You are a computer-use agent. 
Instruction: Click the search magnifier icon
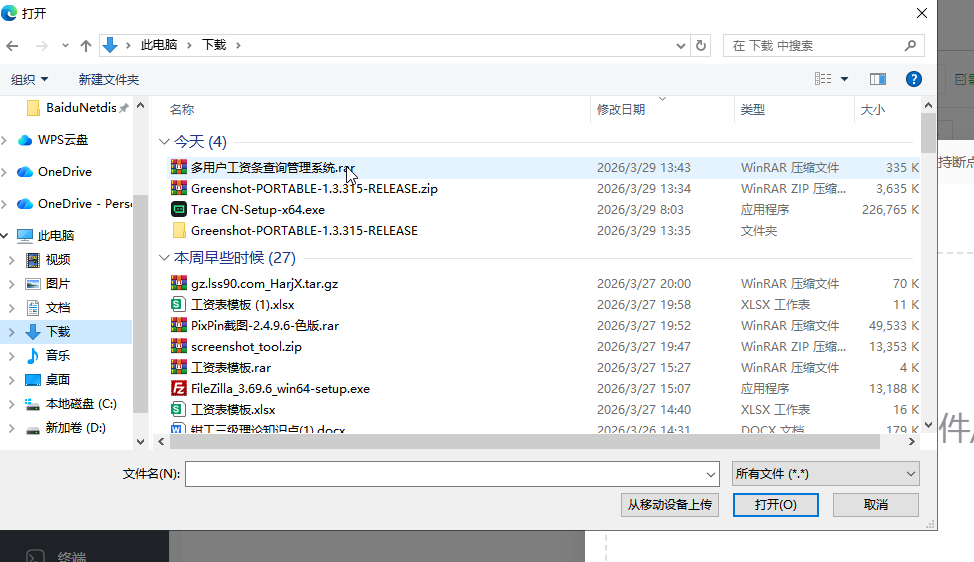tap(910, 45)
